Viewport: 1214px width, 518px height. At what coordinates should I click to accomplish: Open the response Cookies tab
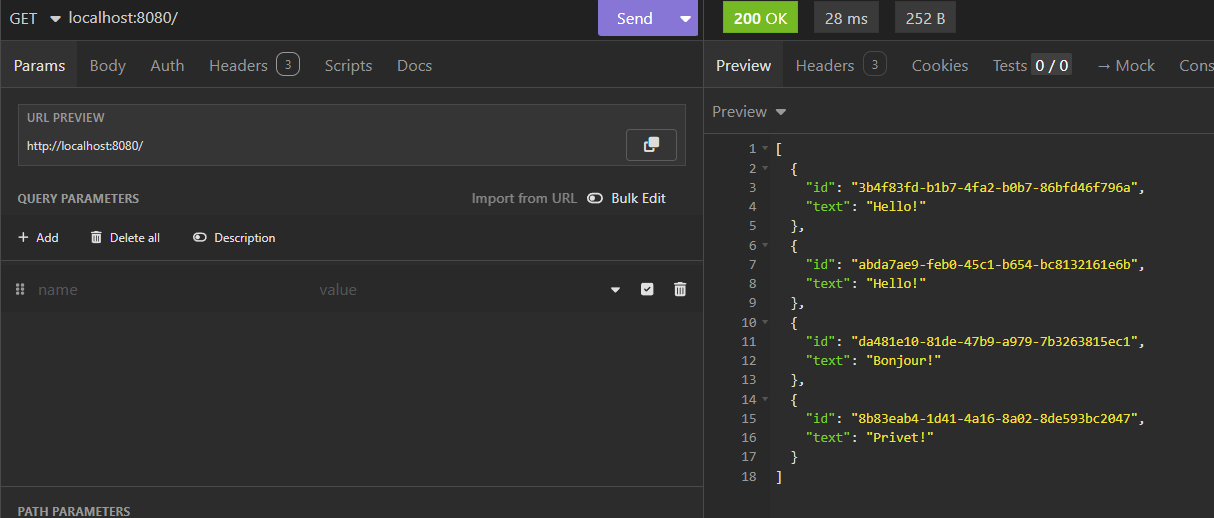click(x=939, y=65)
